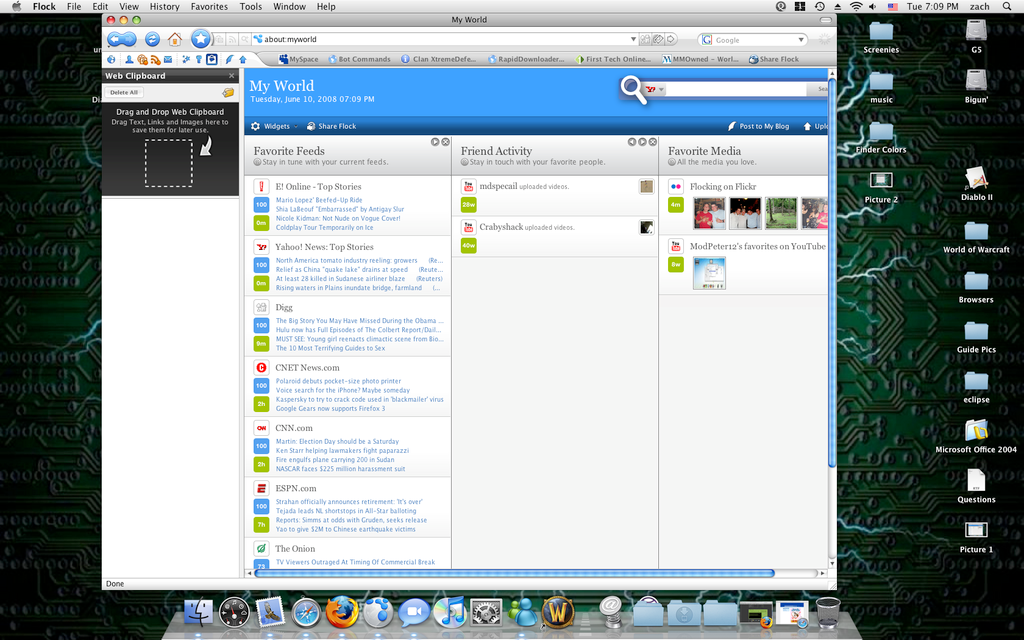The width and height of the screenshot is (1024, 640).
Task: Open the E! Online - Top Stories feed
Action: coord(318,187)
